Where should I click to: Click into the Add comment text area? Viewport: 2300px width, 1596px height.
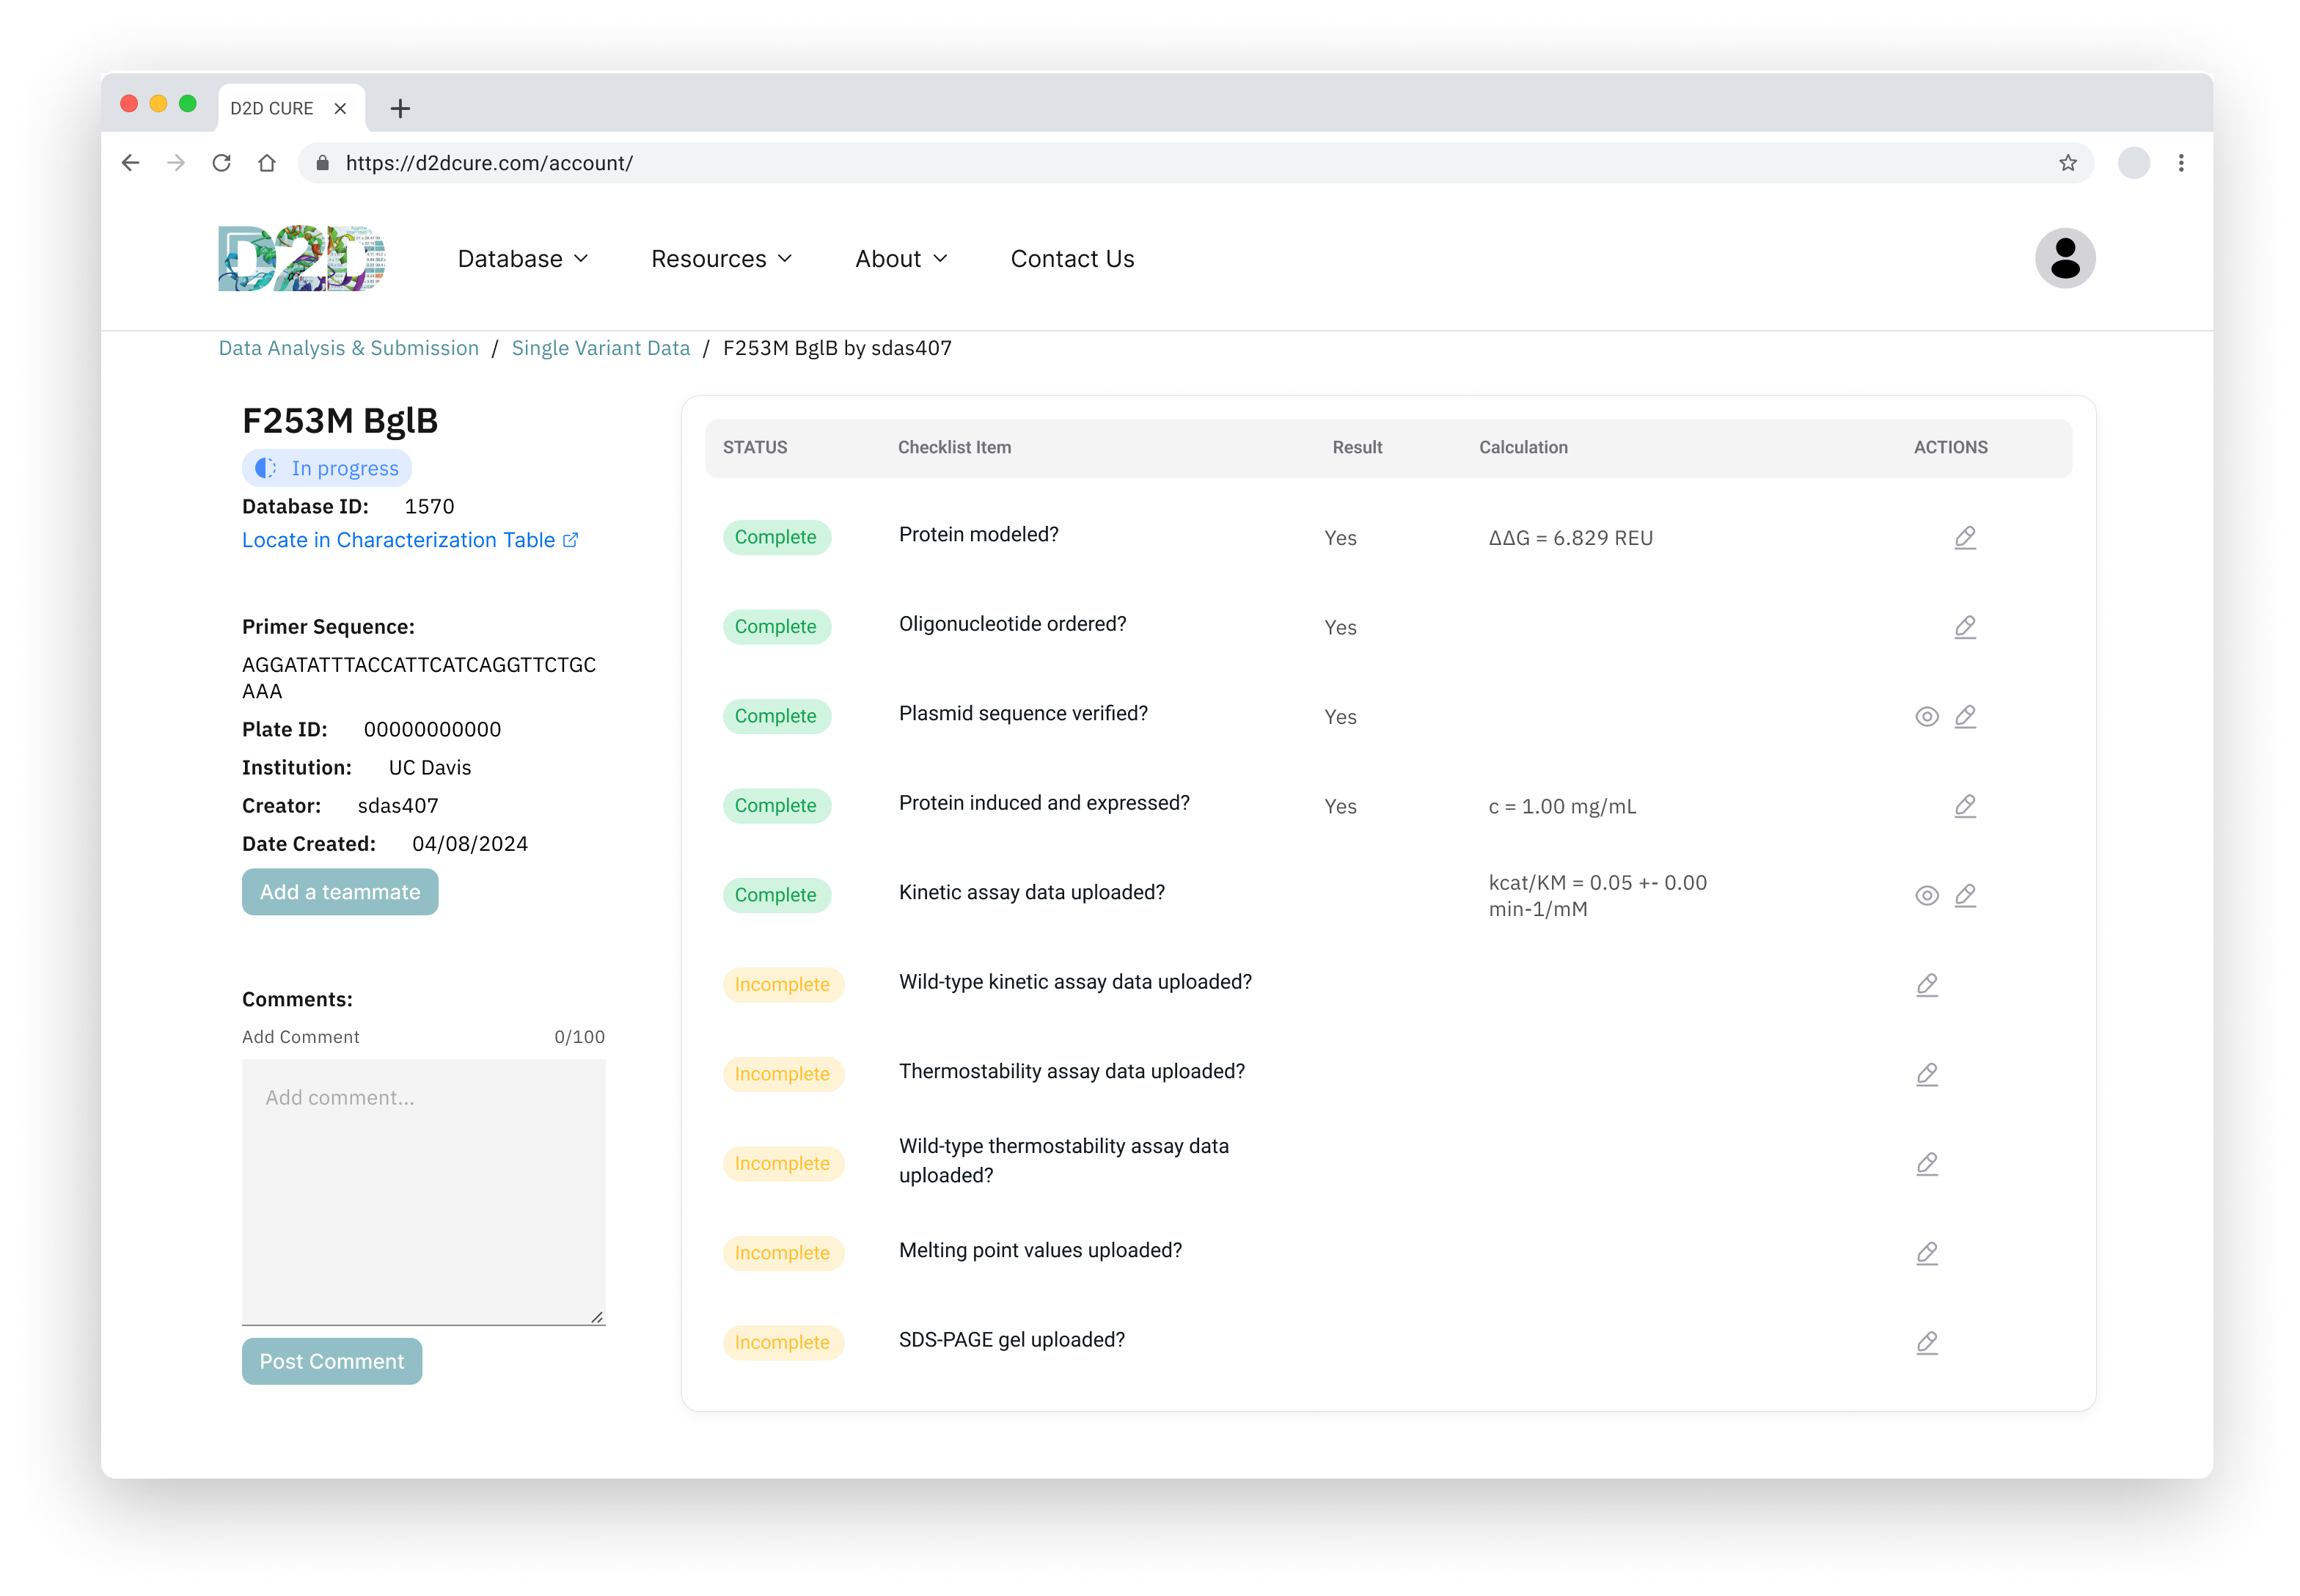click(x=423, y=1190)
